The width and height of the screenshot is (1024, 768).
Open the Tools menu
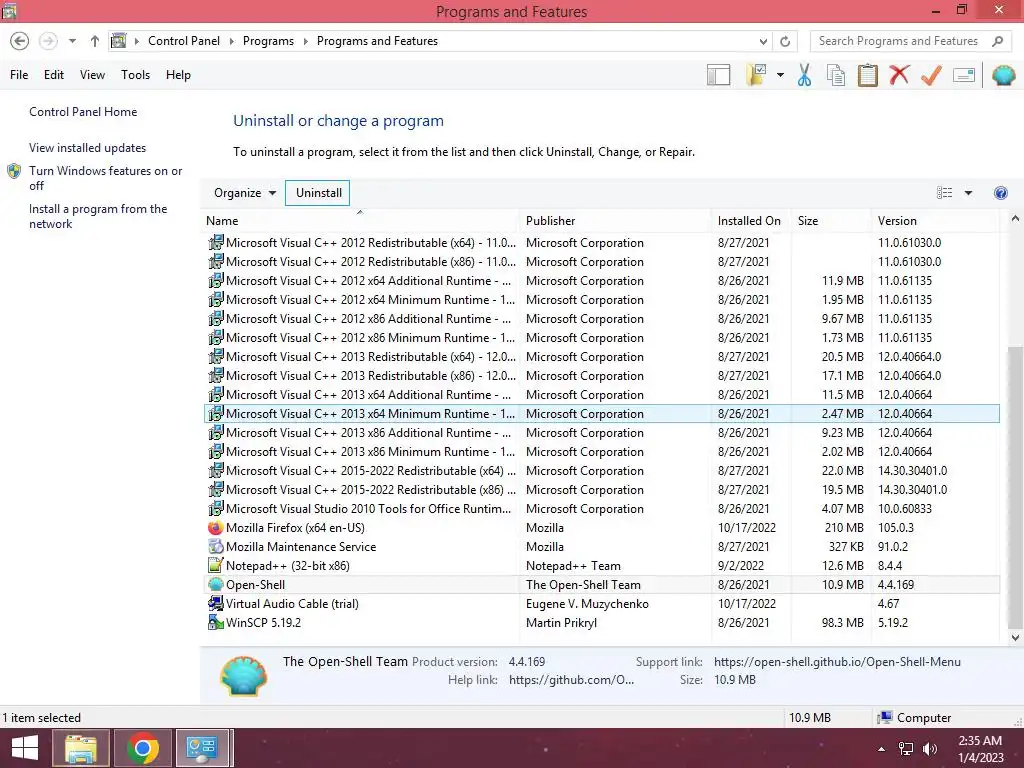coord(135,74)
